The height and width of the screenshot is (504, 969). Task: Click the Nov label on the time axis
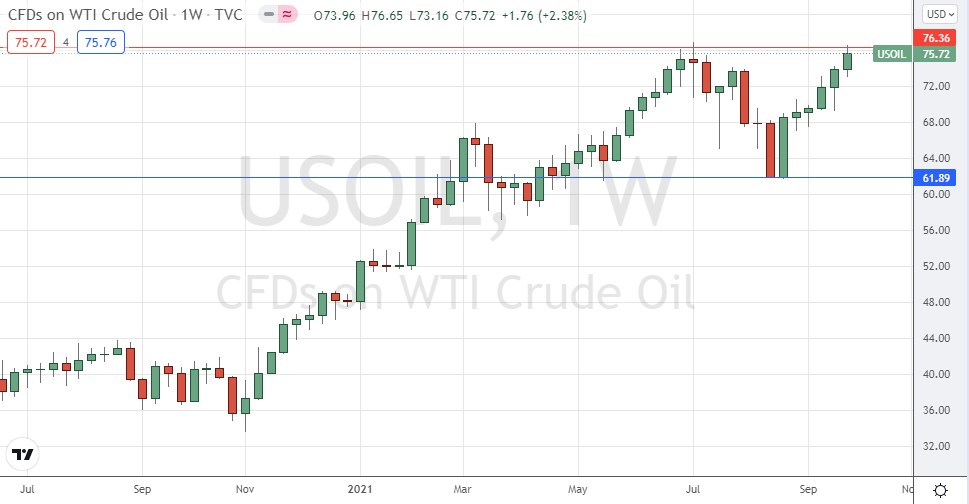pyautogui.click(x=245, y=490)
